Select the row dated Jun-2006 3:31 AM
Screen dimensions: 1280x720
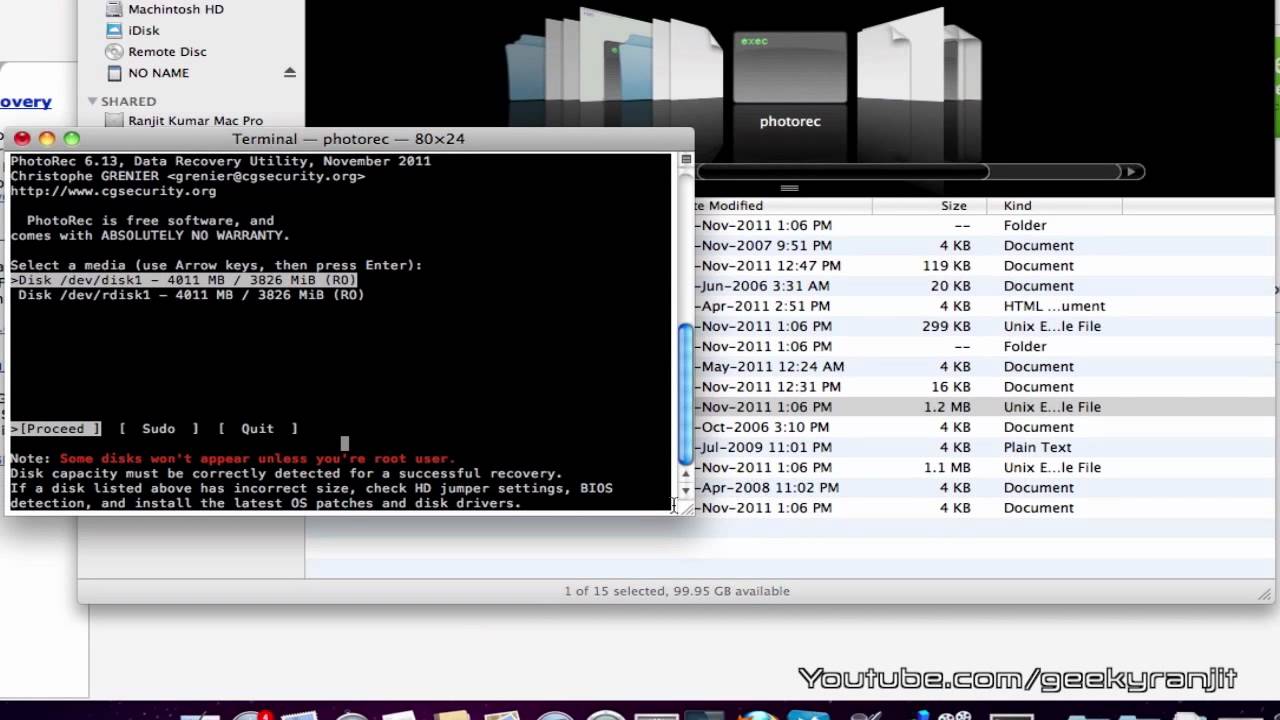(985, 286)
